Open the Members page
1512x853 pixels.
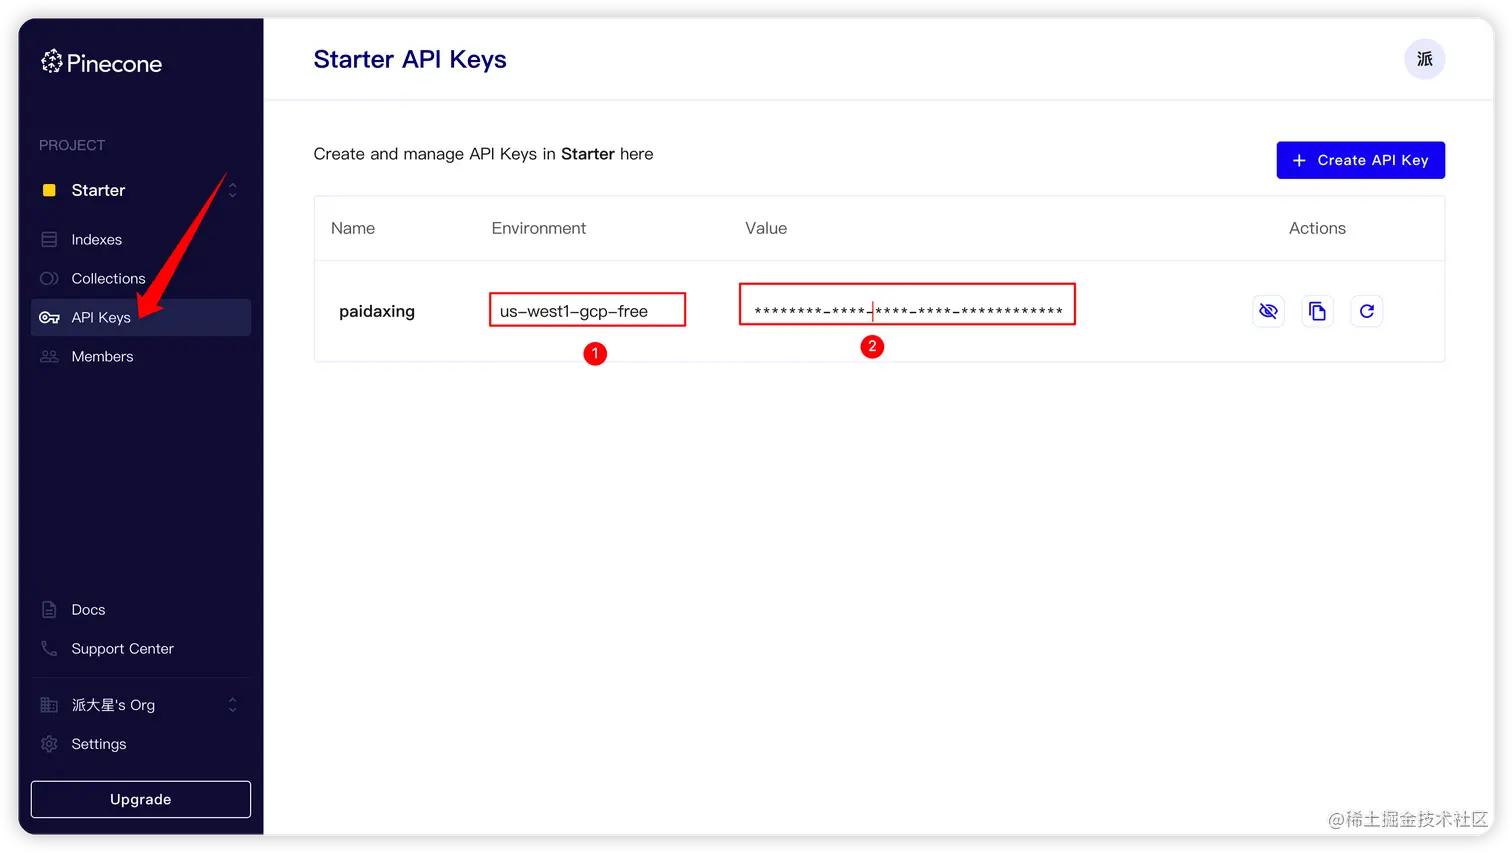pyautogui.click(x=141, y=357)
